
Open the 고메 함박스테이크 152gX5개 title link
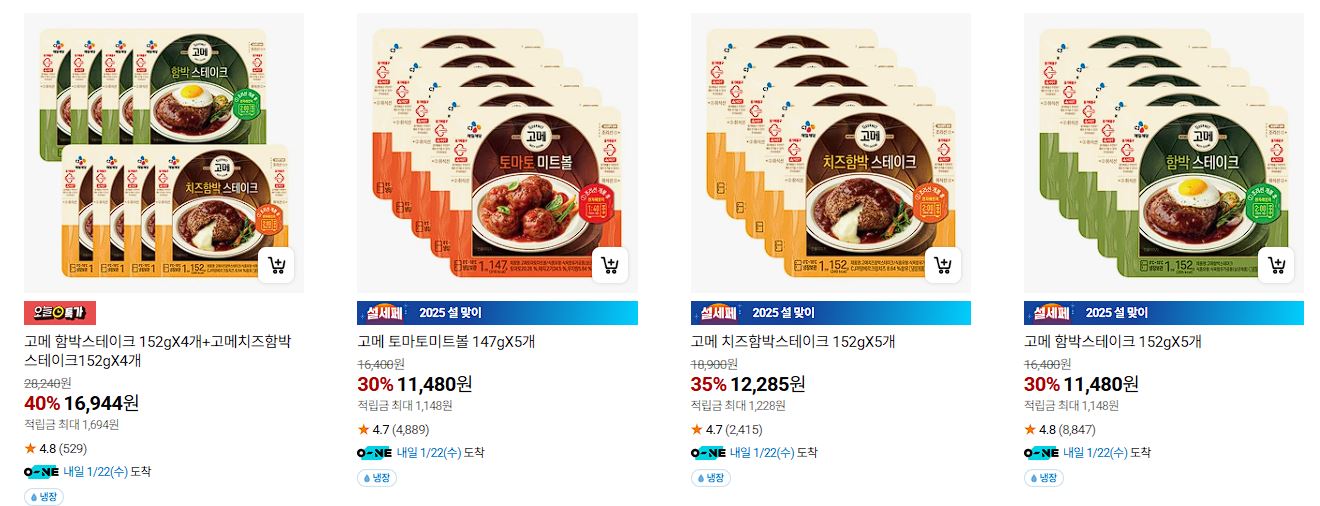(1113, 341)
